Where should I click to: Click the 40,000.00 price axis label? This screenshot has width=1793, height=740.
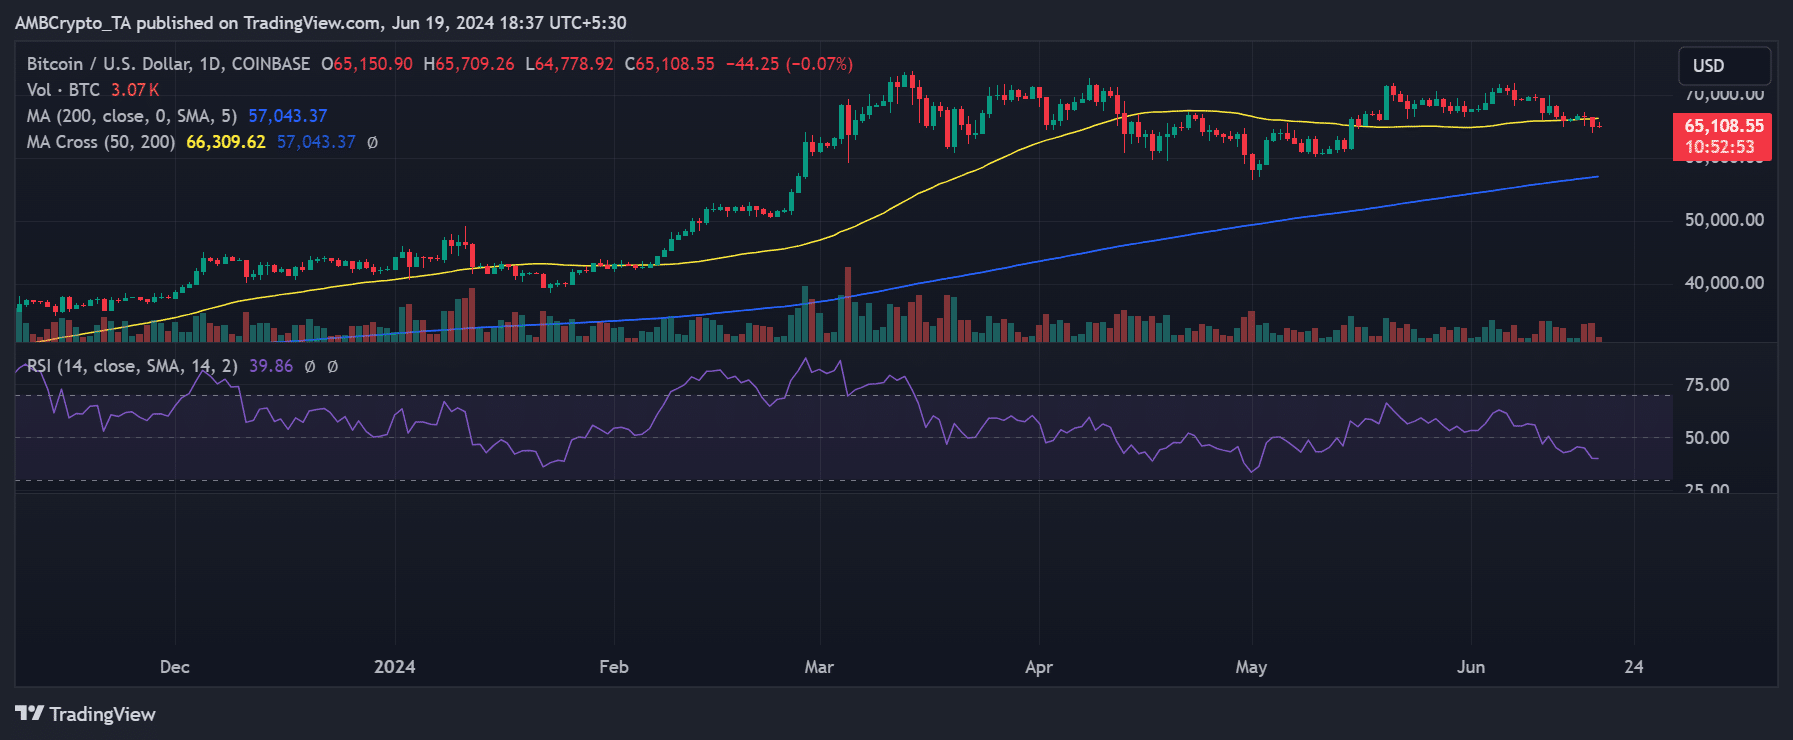click(x=1724, y=283)
